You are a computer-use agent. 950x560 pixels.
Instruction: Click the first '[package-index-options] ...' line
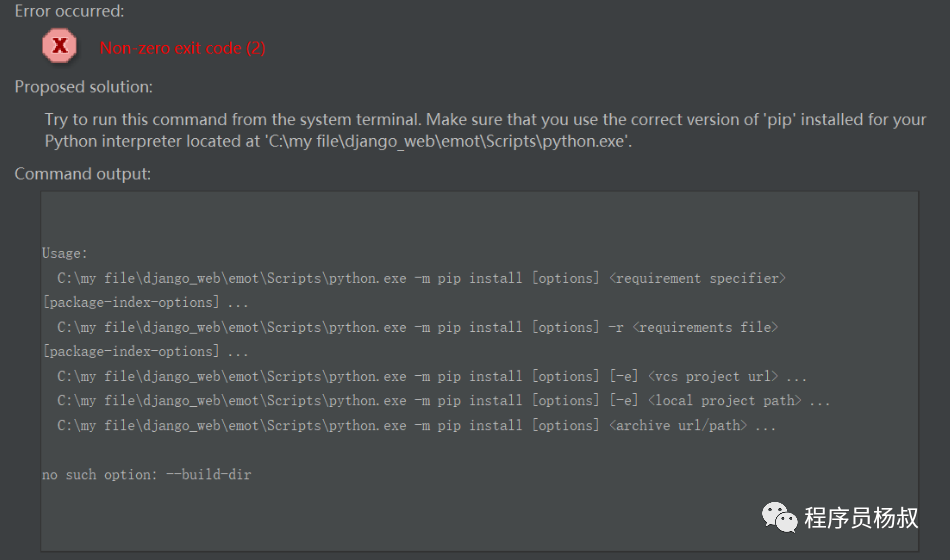click(145, 302)
